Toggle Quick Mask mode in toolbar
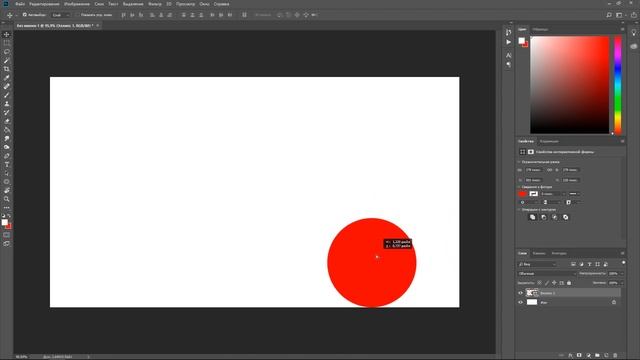The height and width of the screenshot is (360, 640). [7, 235]
